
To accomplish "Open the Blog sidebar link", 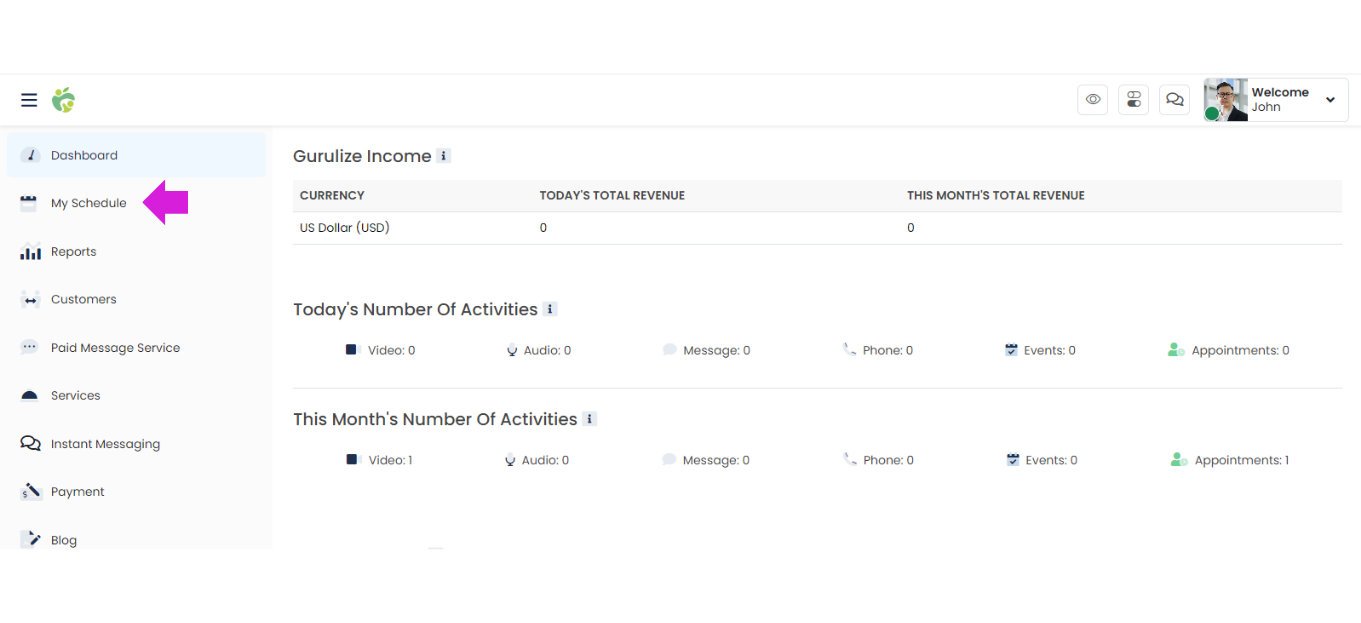I will [64, 540].
